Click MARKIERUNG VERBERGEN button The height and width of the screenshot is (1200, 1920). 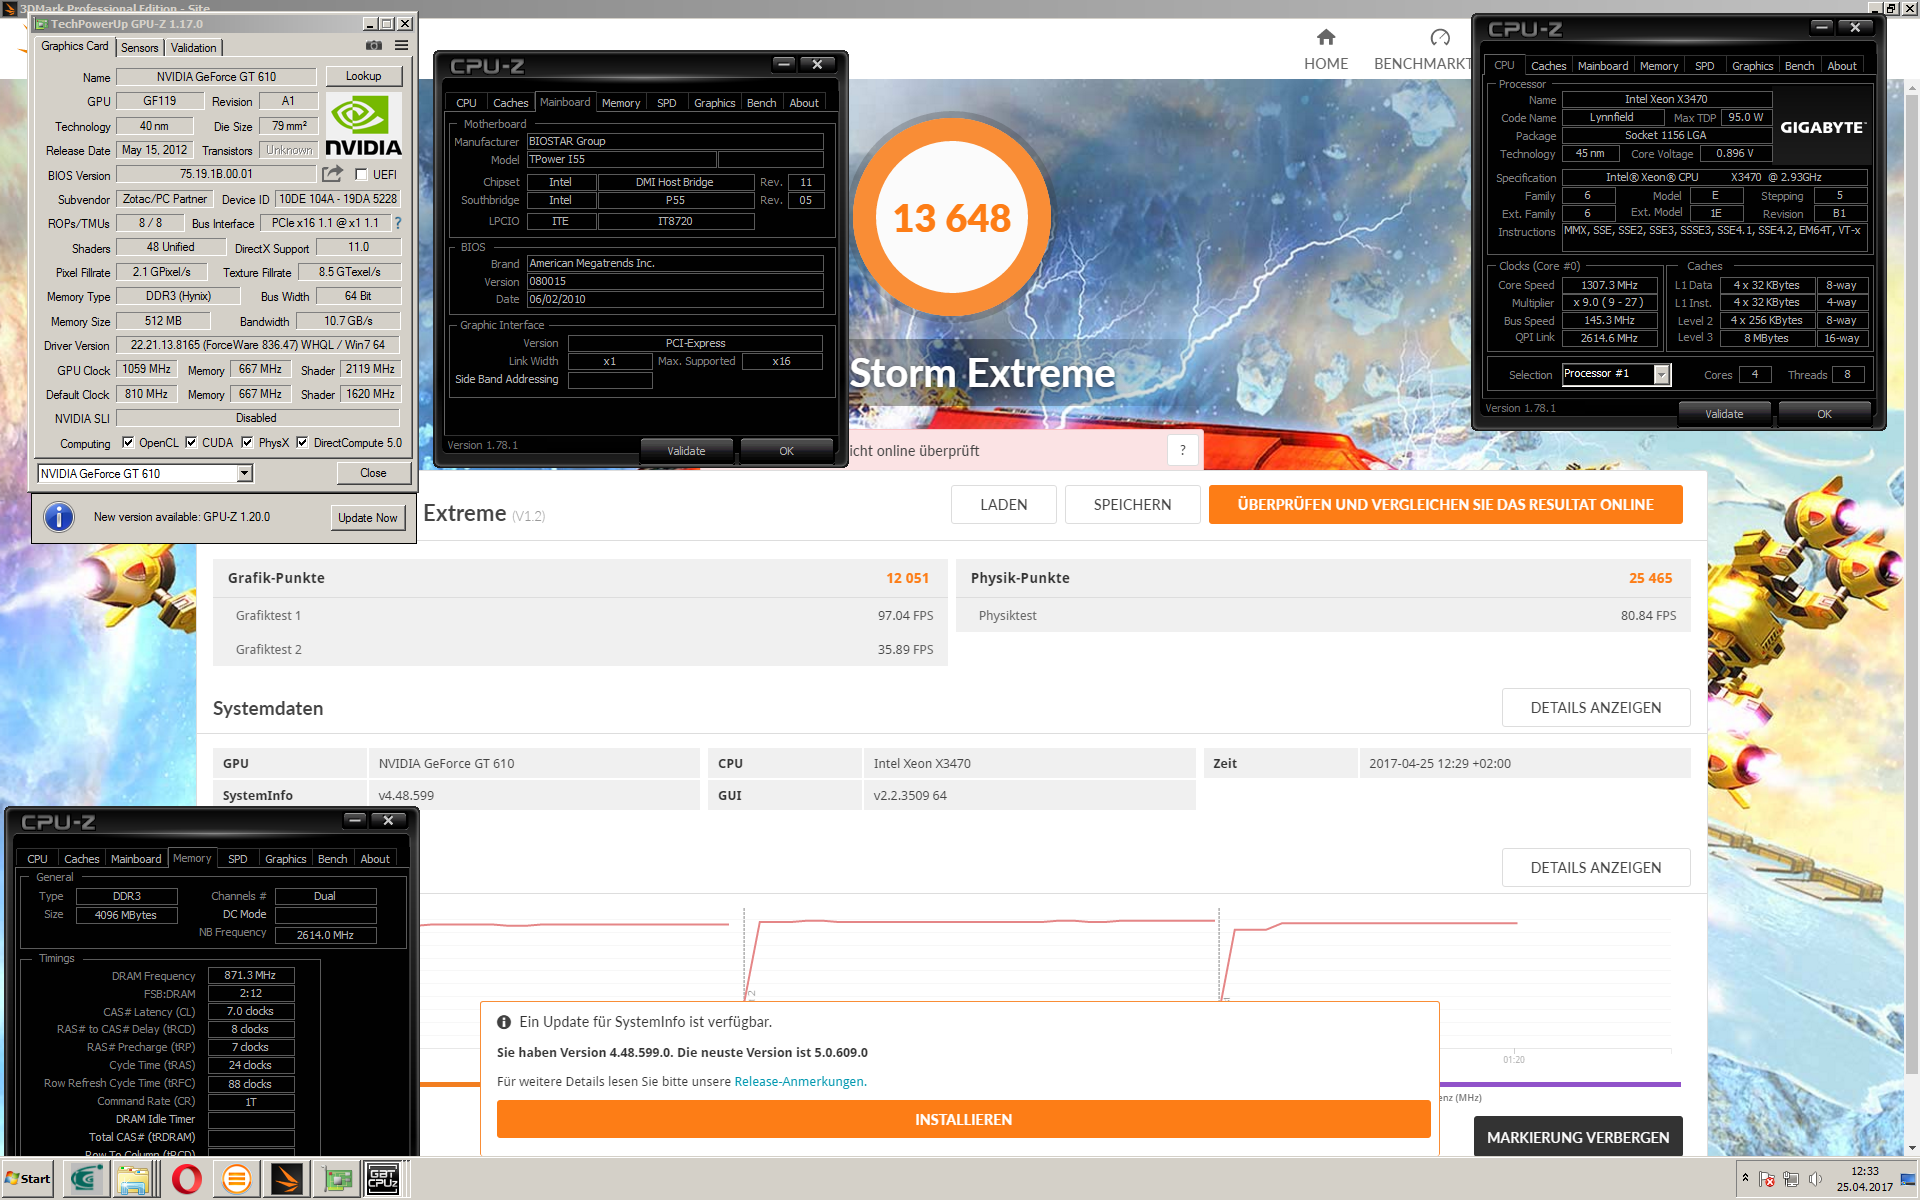(x=1577, y=1138)
